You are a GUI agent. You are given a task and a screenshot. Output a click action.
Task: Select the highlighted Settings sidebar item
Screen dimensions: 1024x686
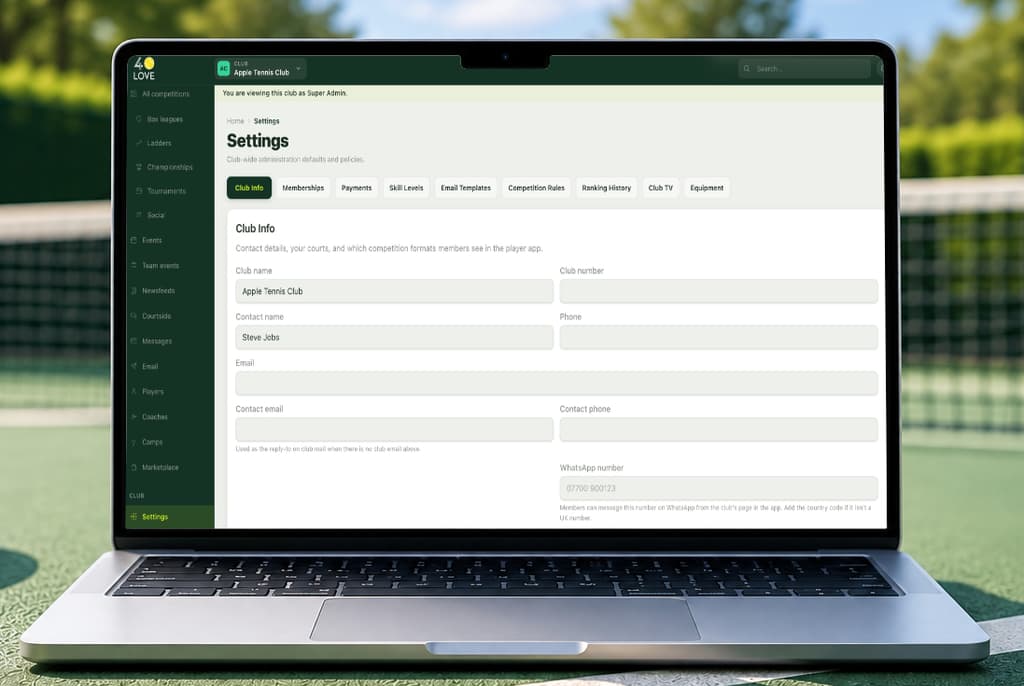pyautogui.click(x=170, y=517)
